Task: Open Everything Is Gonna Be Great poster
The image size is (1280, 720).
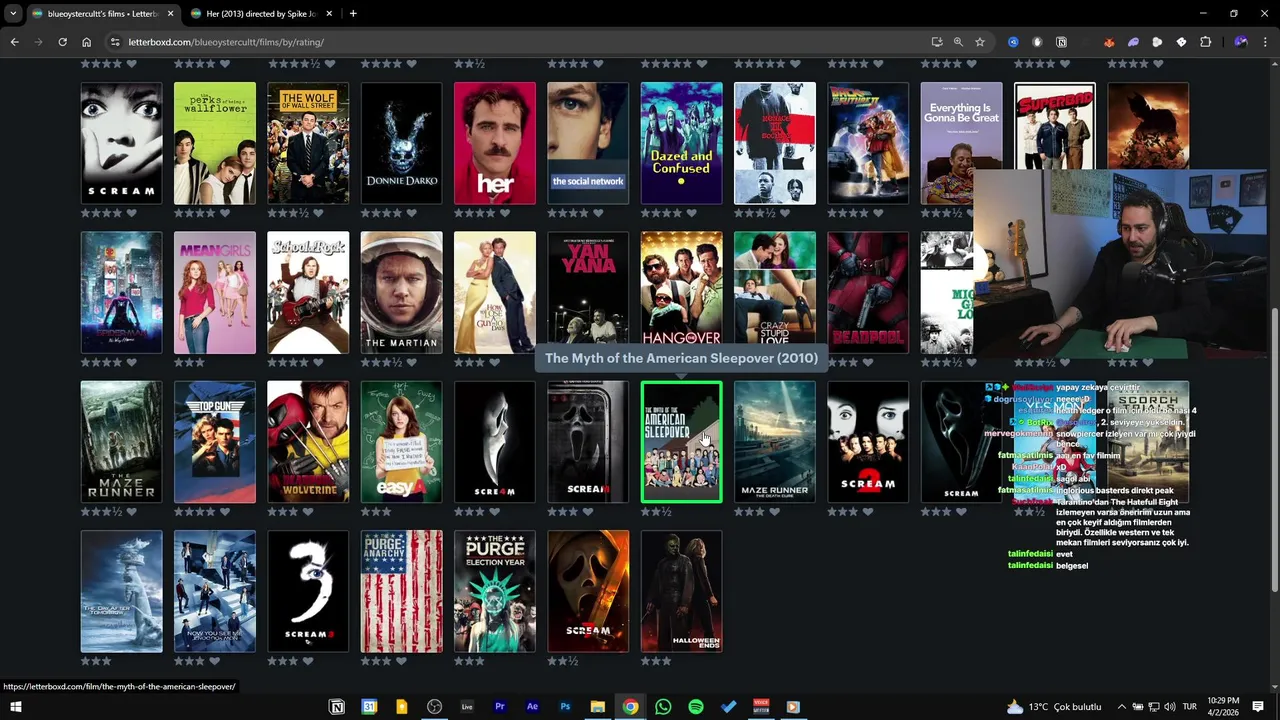Action: pyautogui.click(x=961, y=143)
